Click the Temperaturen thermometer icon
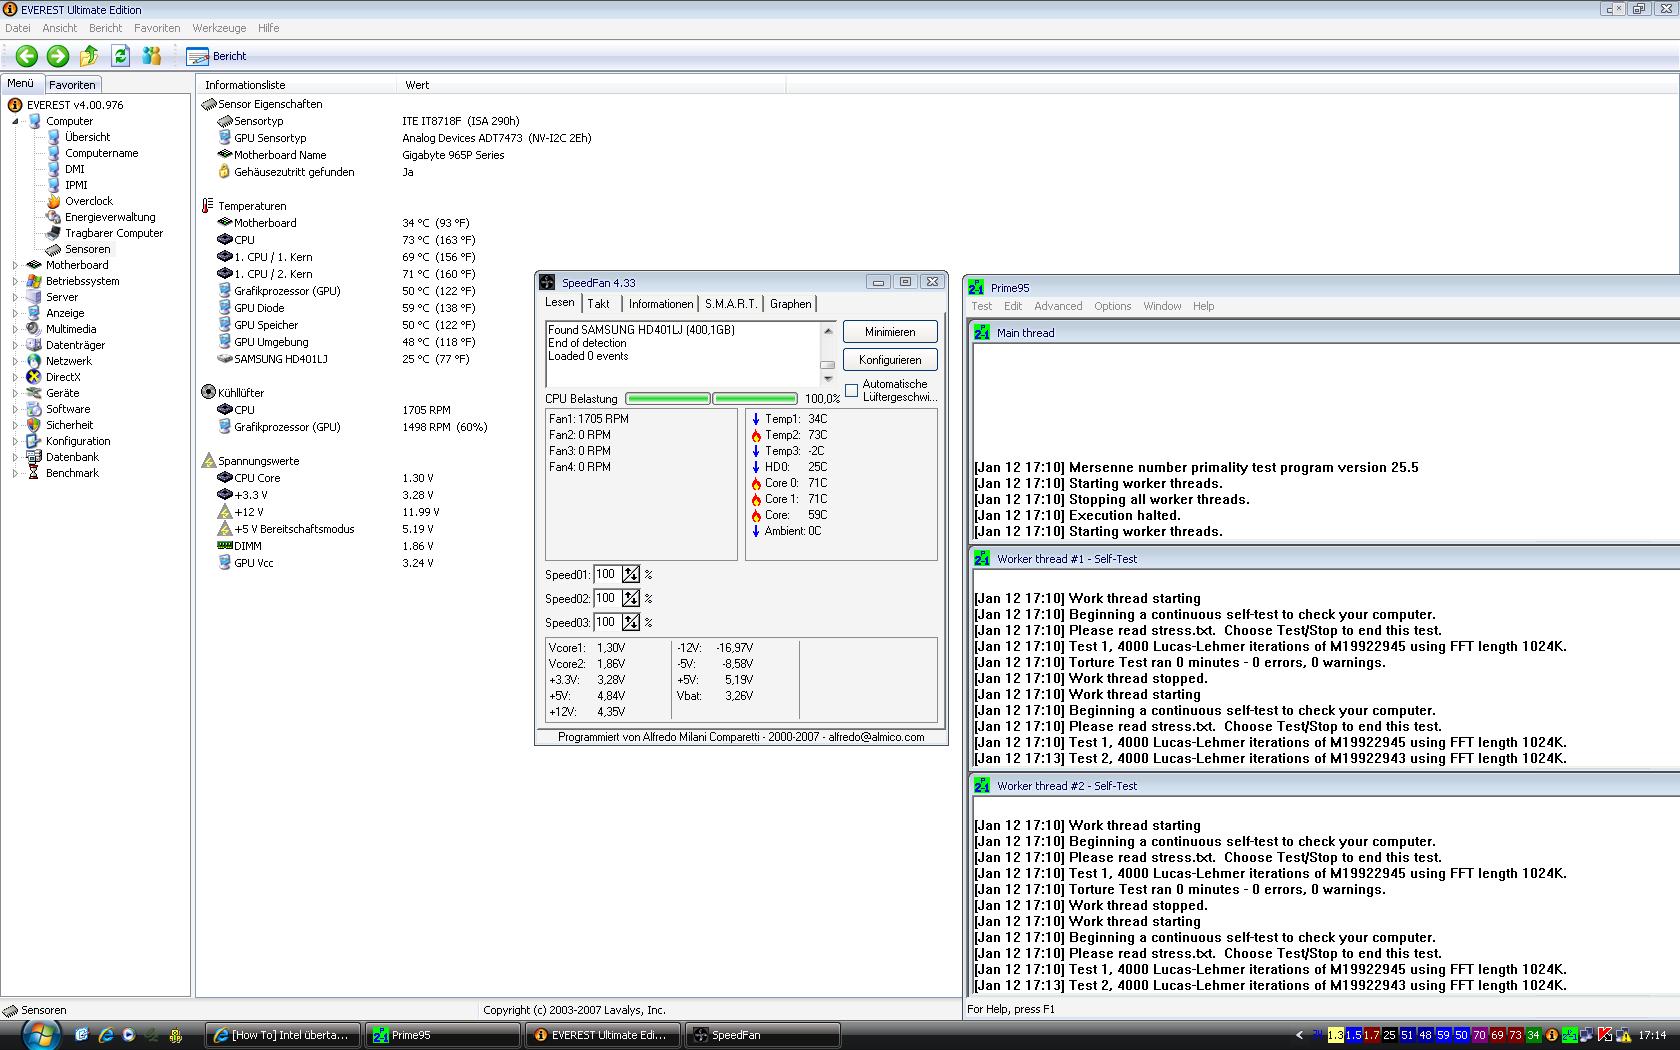Viewport: 1680px width, 1050px height. coord(208,206)
